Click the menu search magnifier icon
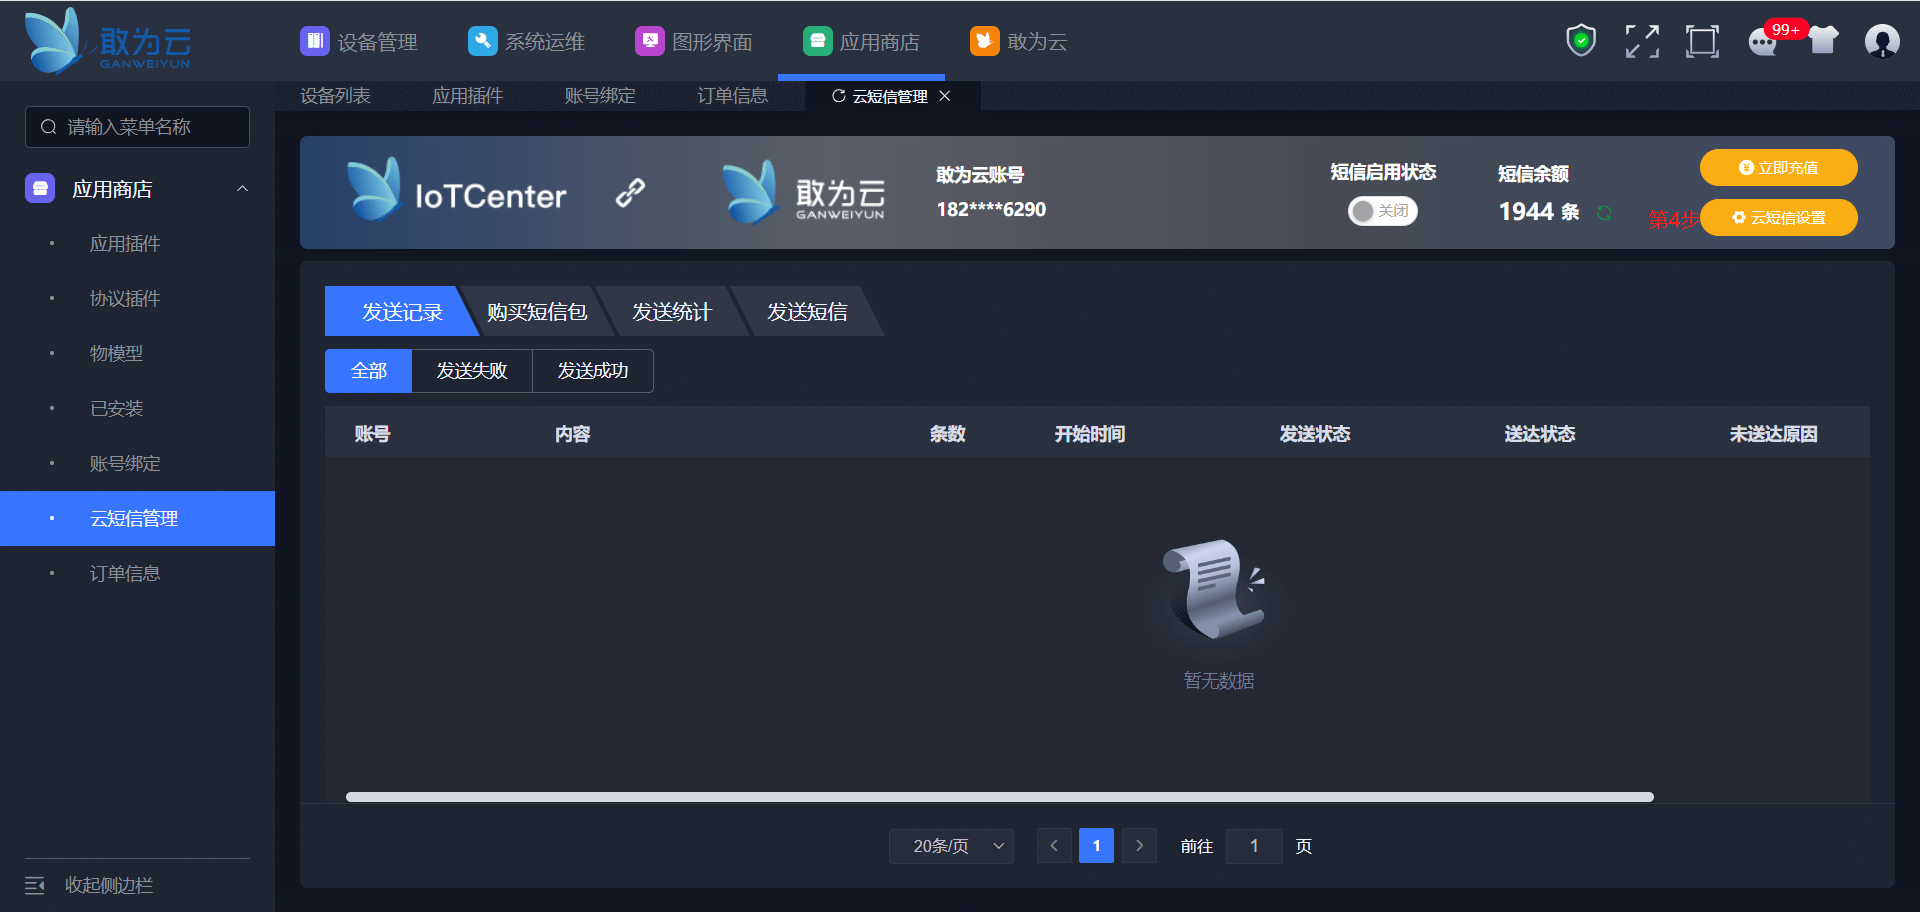1920x912 pixels. (x=48, y=127)
